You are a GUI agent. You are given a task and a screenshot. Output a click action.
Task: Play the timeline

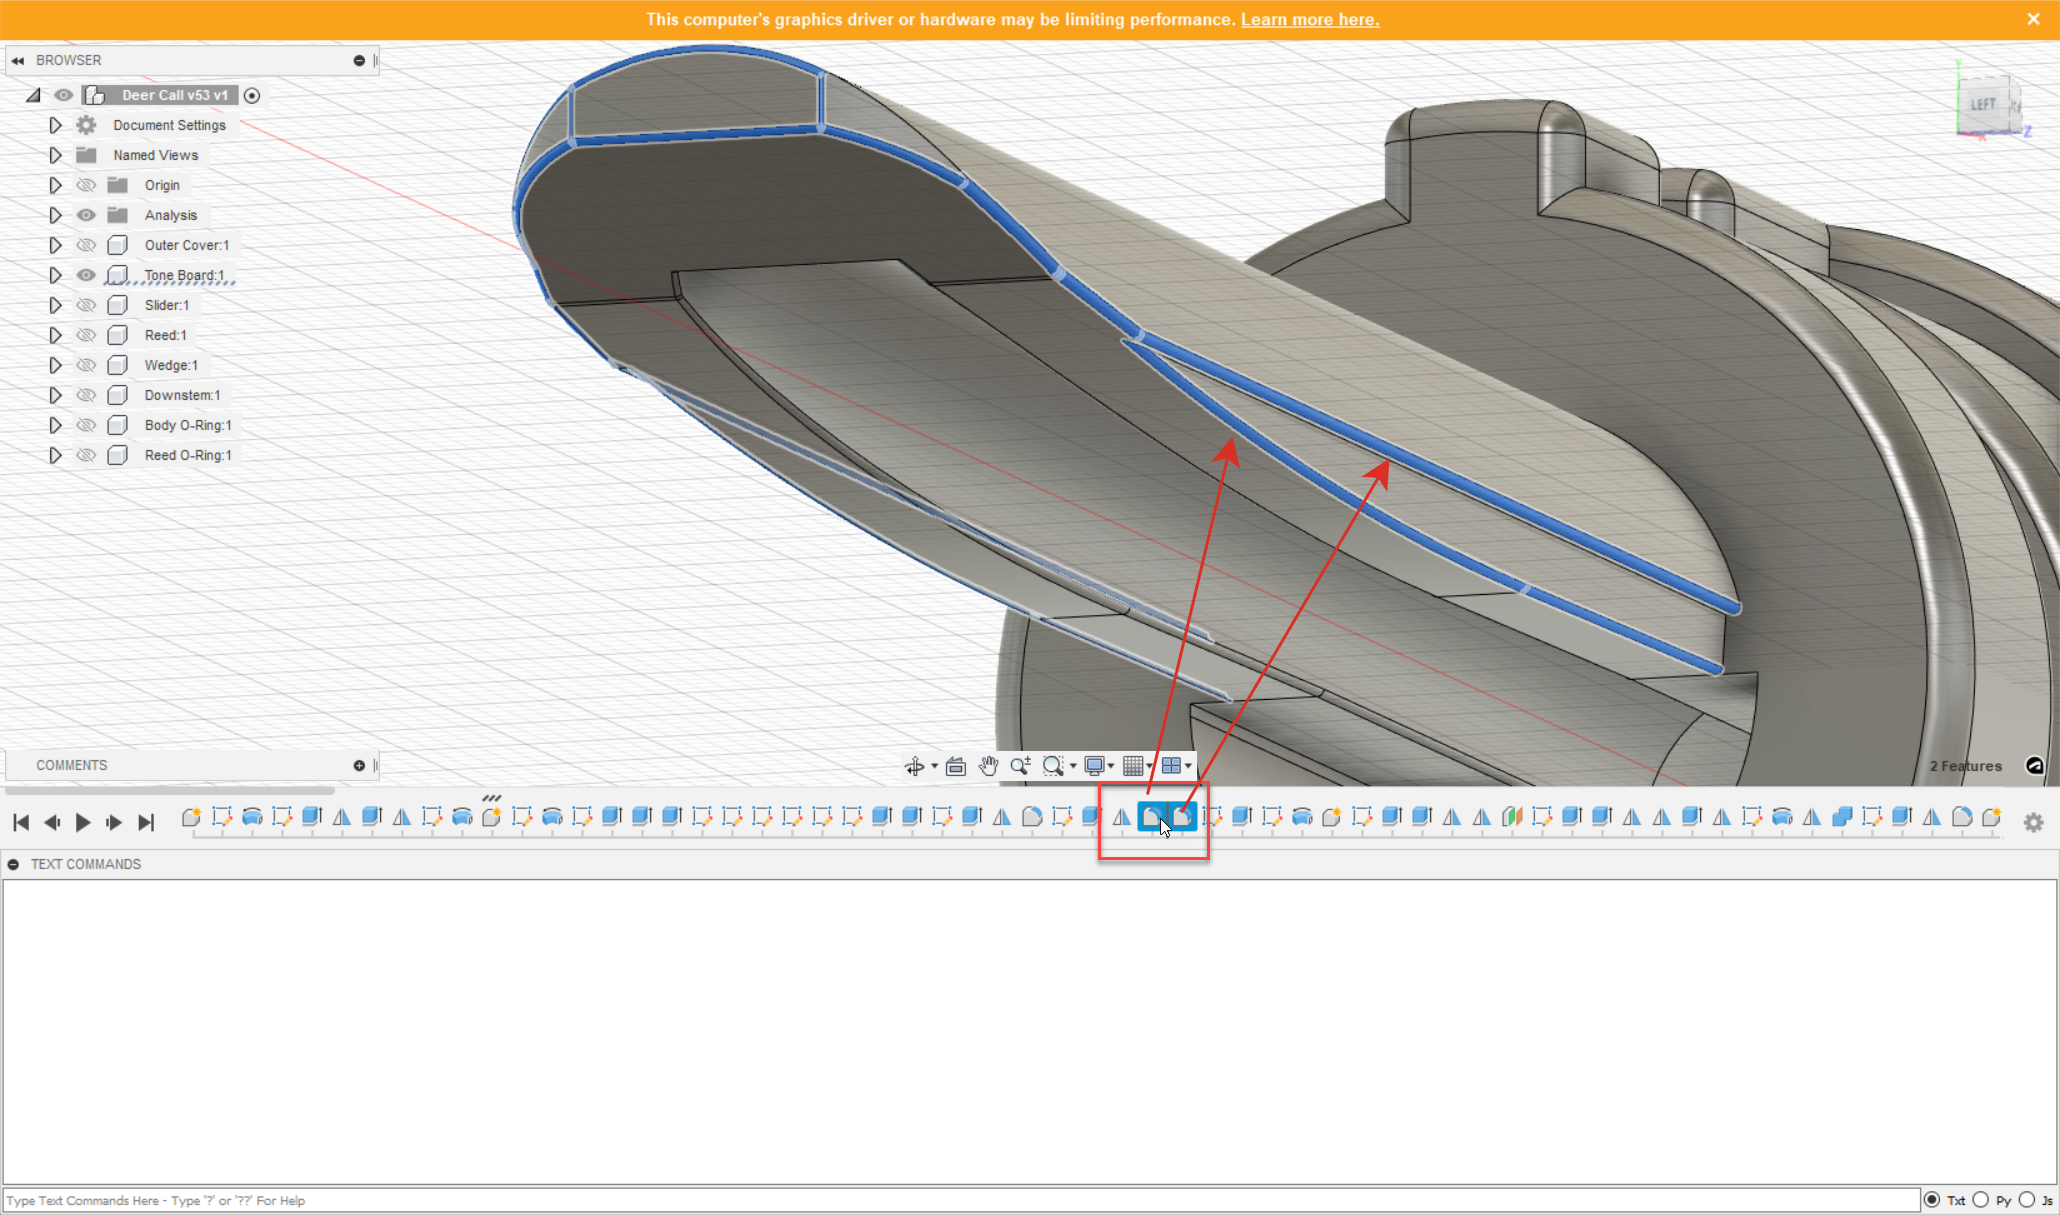(x=83, y=822)
